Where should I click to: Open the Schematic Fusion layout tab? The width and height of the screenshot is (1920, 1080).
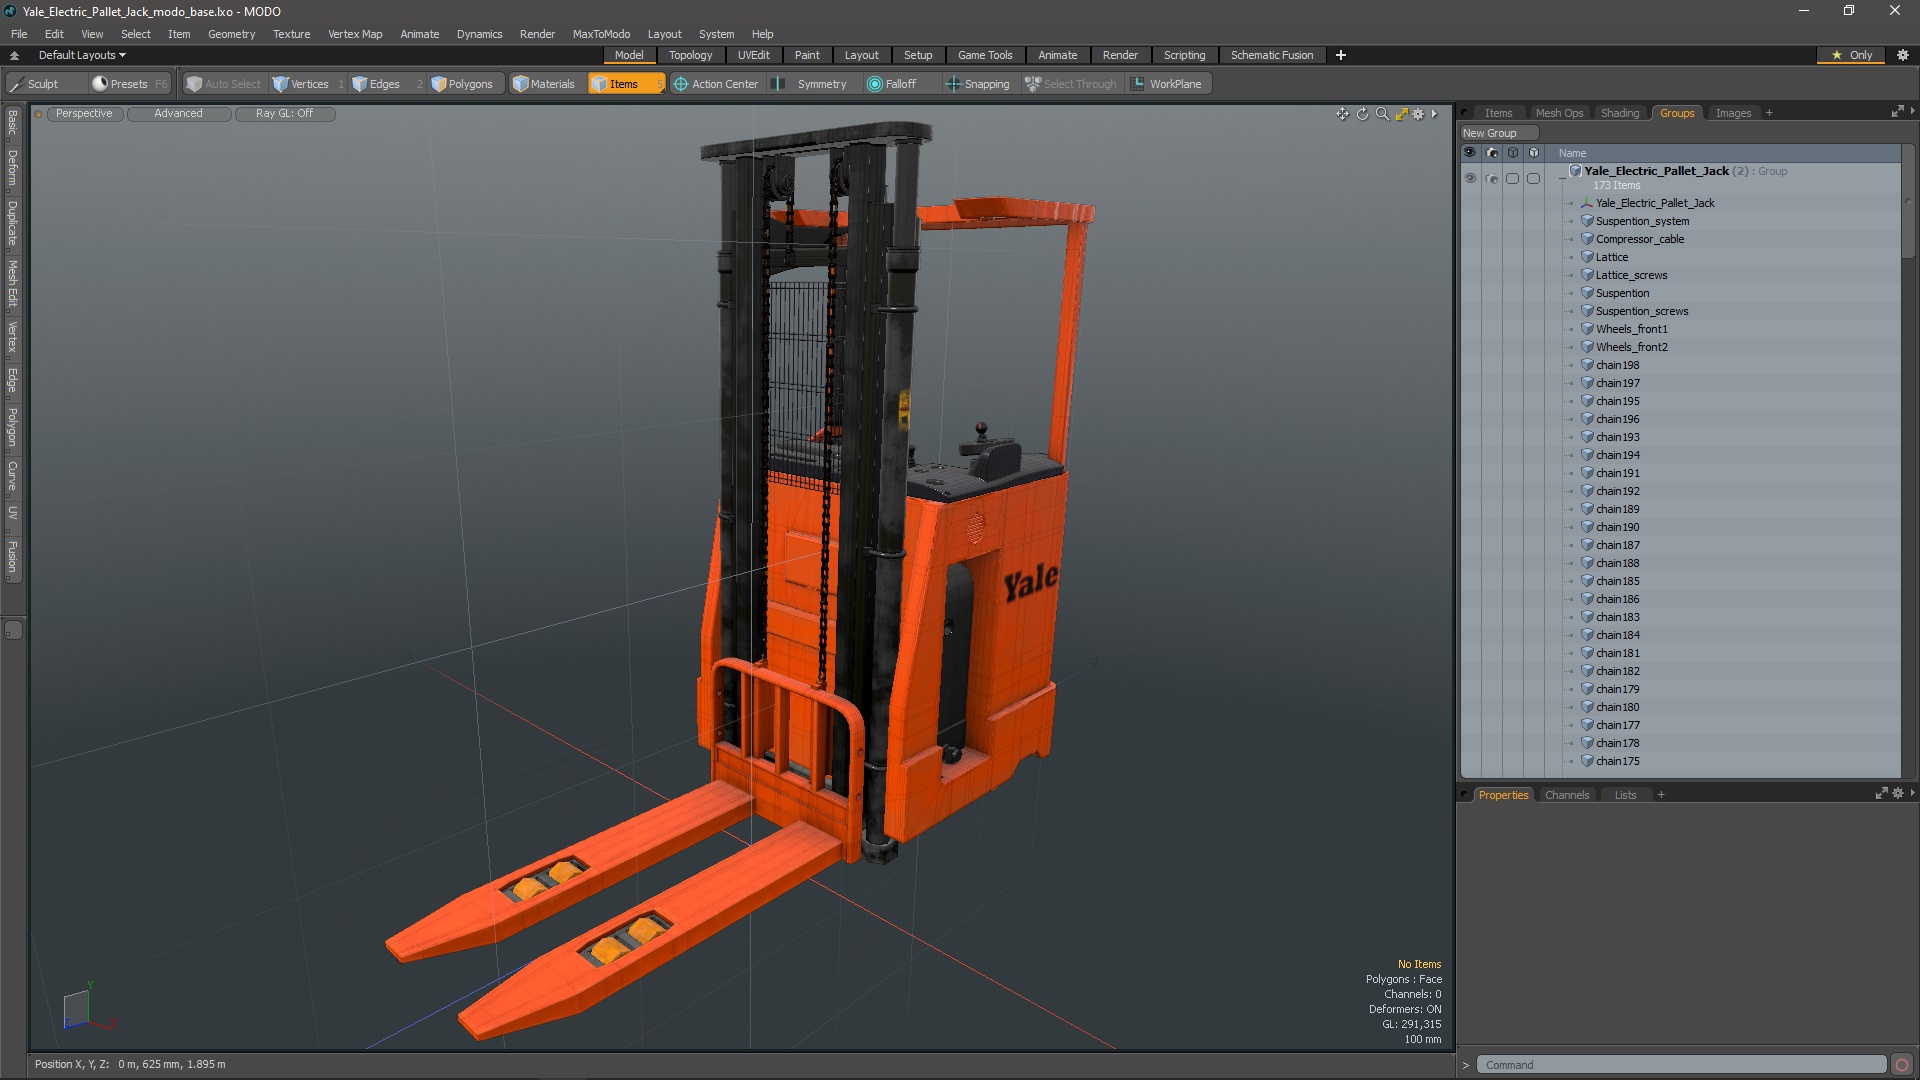point(1272,55)
